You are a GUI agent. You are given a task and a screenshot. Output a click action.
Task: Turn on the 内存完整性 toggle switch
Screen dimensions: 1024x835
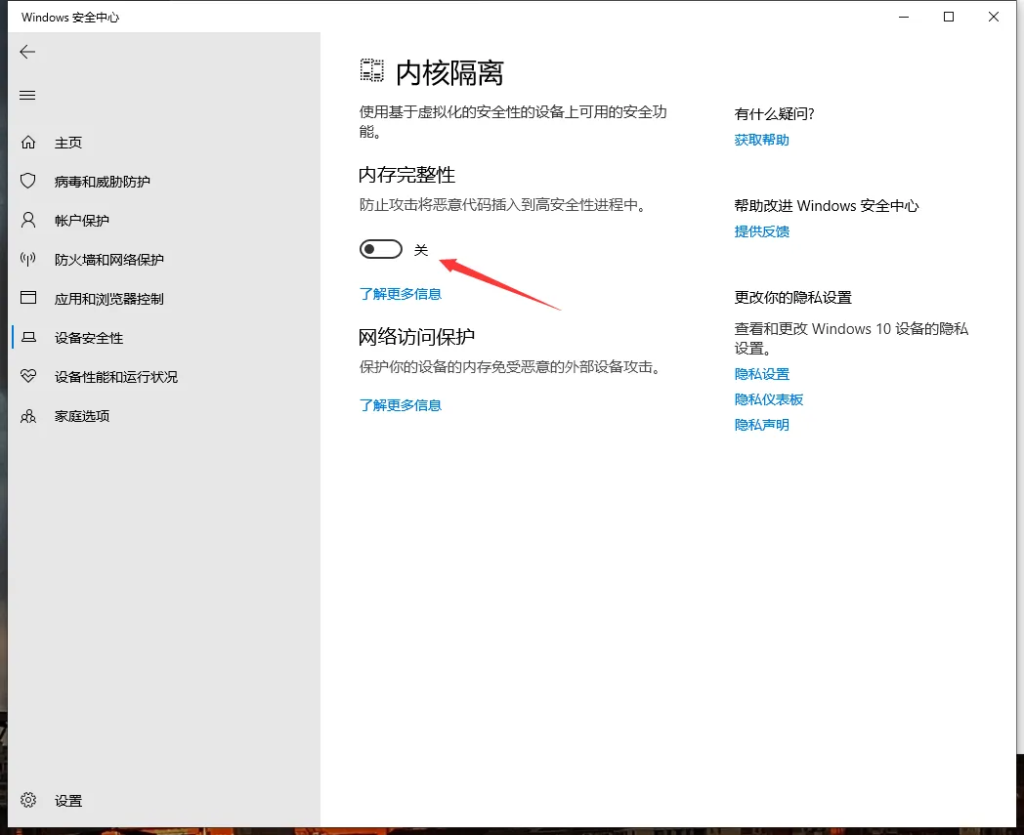coord(381,249)
